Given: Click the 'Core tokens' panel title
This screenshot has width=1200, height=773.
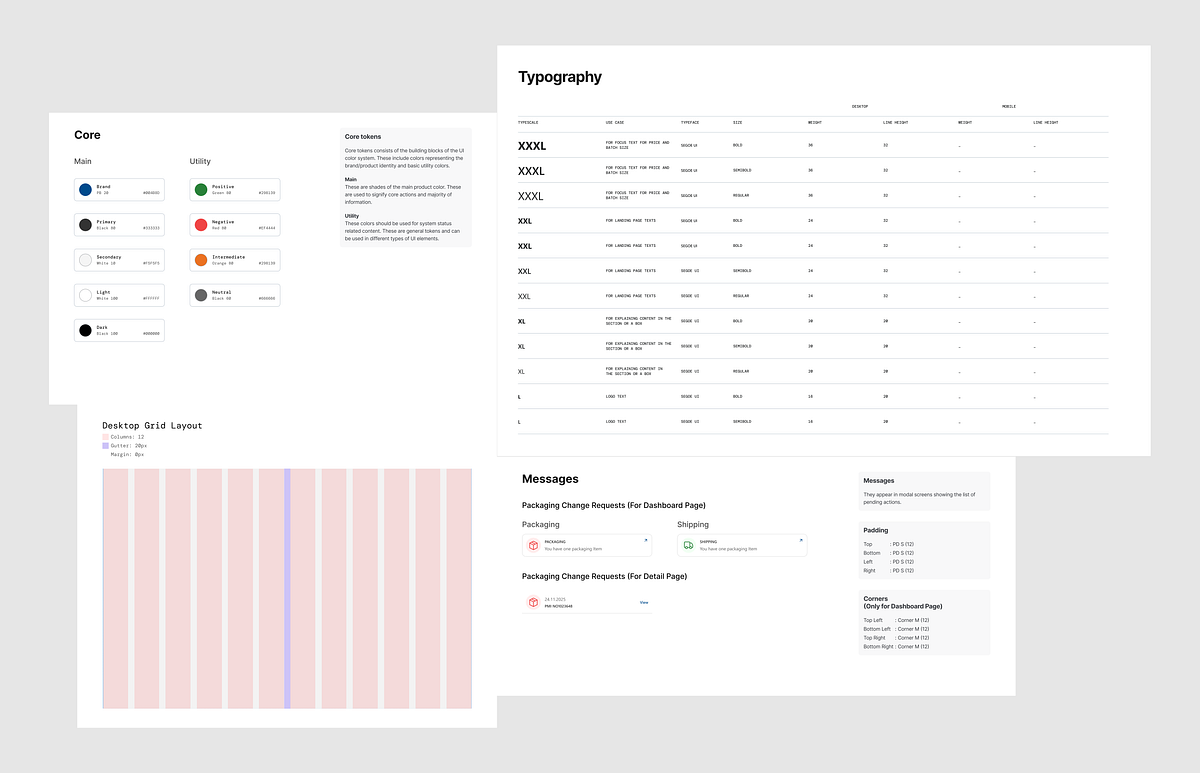Looking at the screenshot, I should click(363, 136).
